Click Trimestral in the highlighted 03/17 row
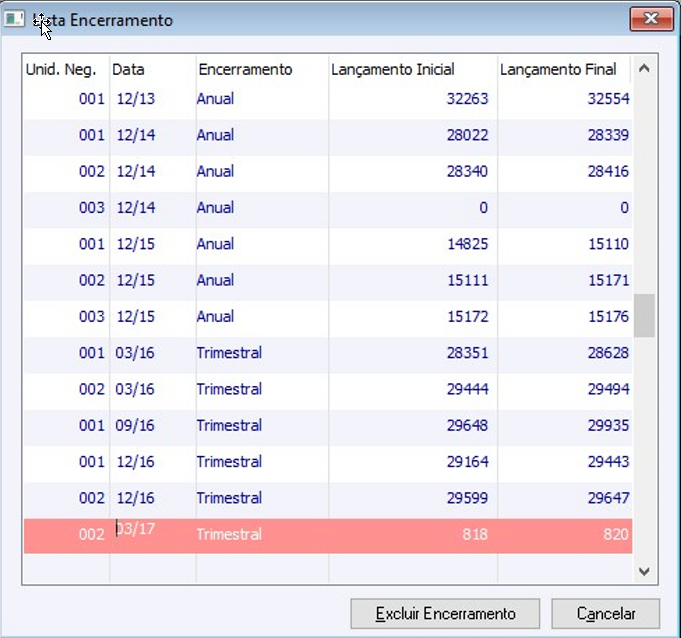The height and width of the screenshot is (638, 681). (229, 534)
